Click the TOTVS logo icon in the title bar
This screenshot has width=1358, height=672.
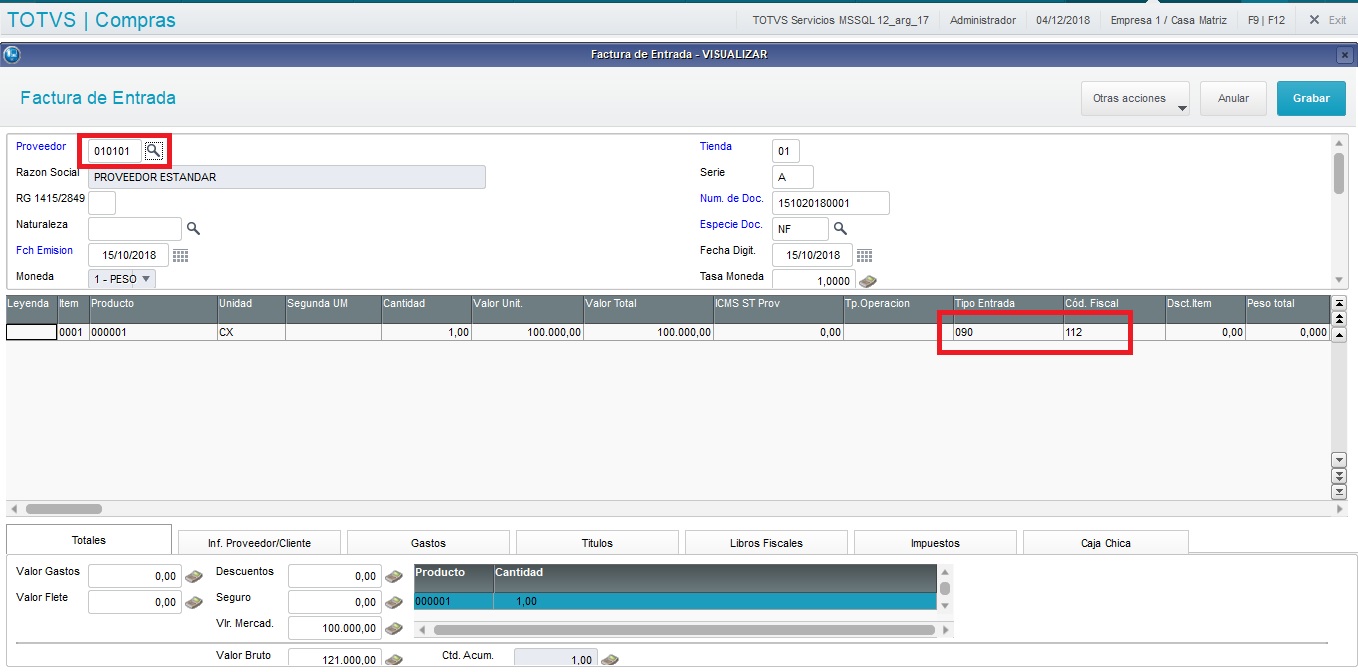[12, 55]
